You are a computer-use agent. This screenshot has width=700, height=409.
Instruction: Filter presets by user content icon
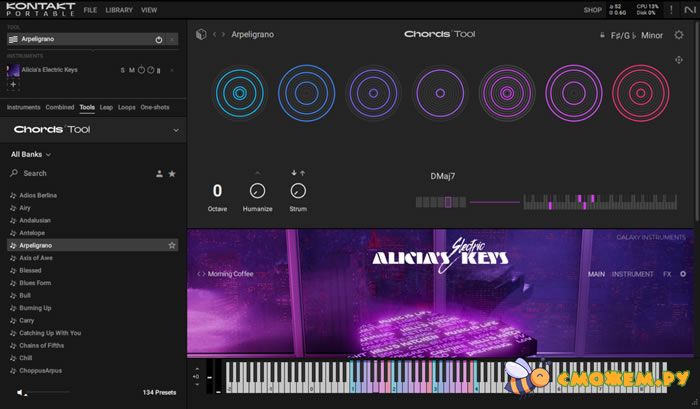pos(159,173)
